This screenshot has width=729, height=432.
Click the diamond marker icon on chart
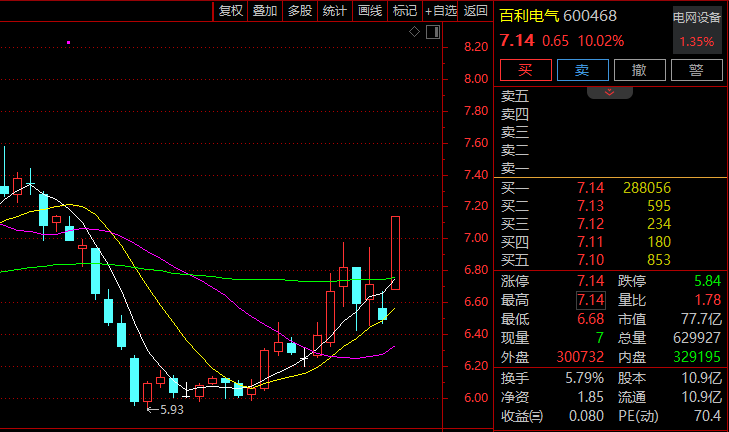pos(415,32)
